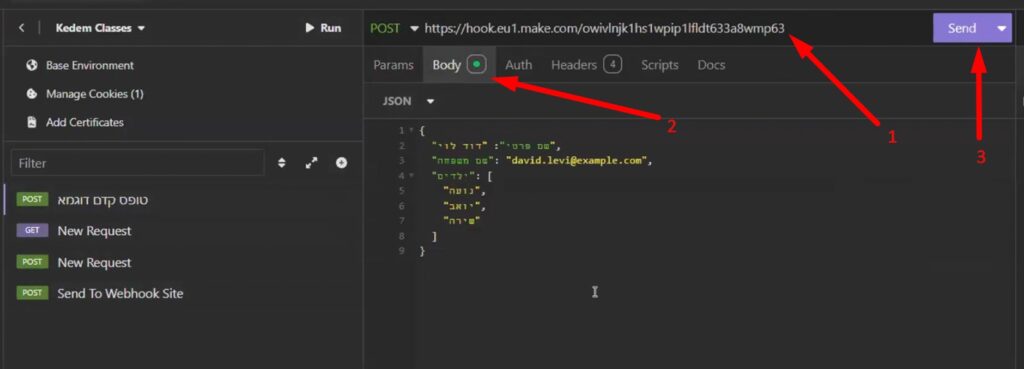Open the JSON body type dropdown
The height and width of the screenshot is (369, 1024).
(x=408, y=101)
